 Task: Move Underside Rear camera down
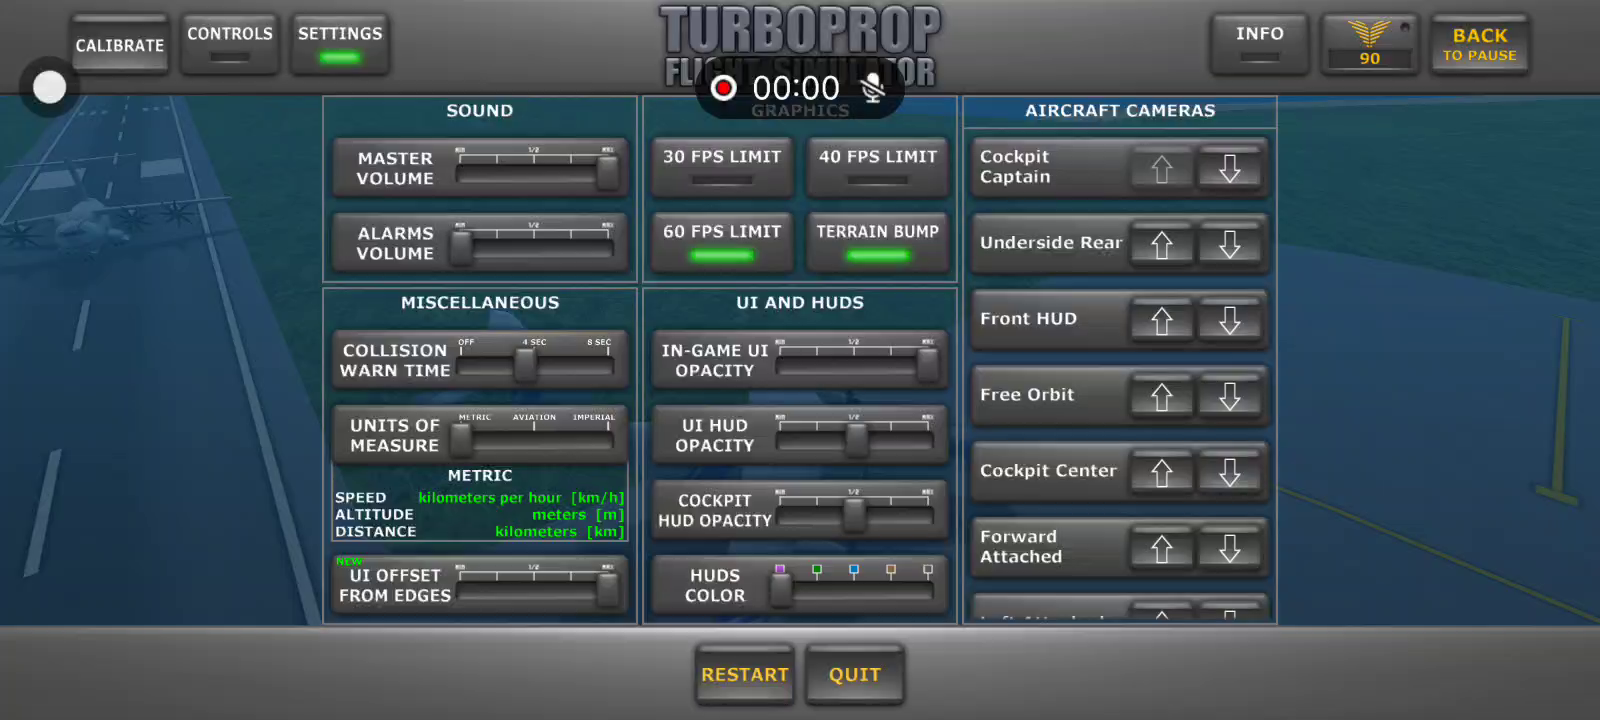tap(1229, 245)
